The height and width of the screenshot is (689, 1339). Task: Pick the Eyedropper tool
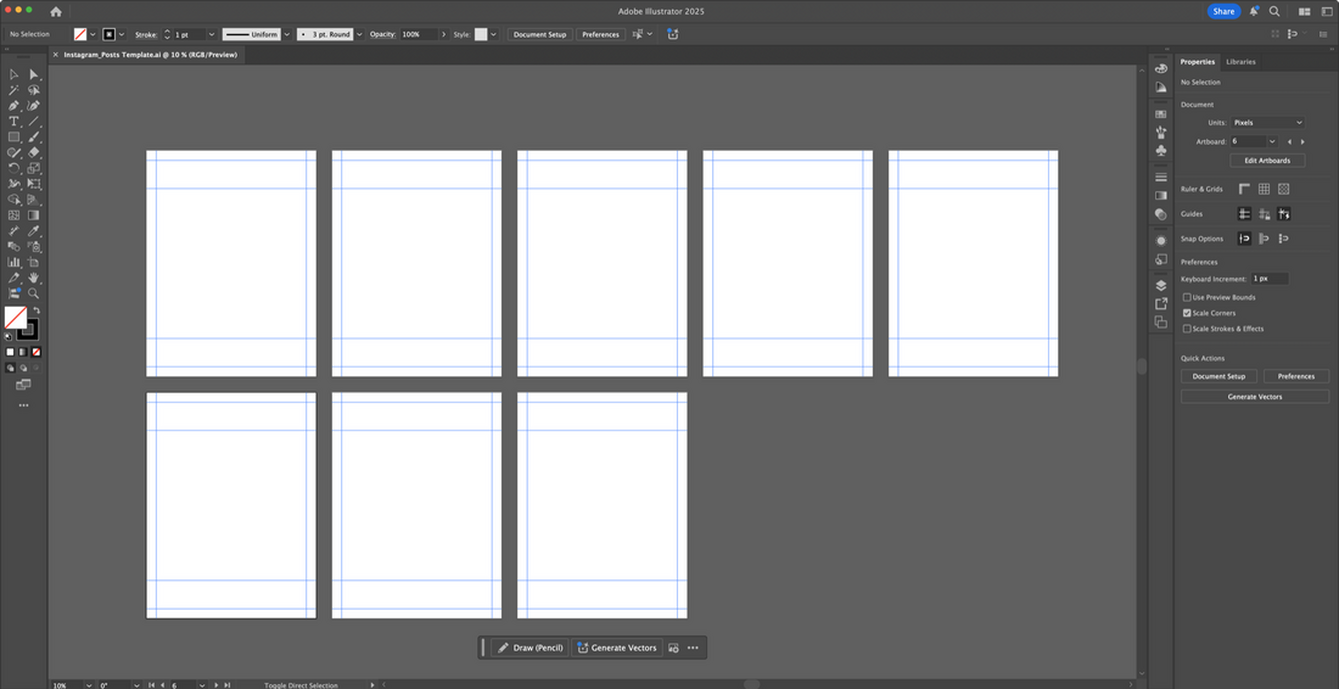click(x=33, y=231)
